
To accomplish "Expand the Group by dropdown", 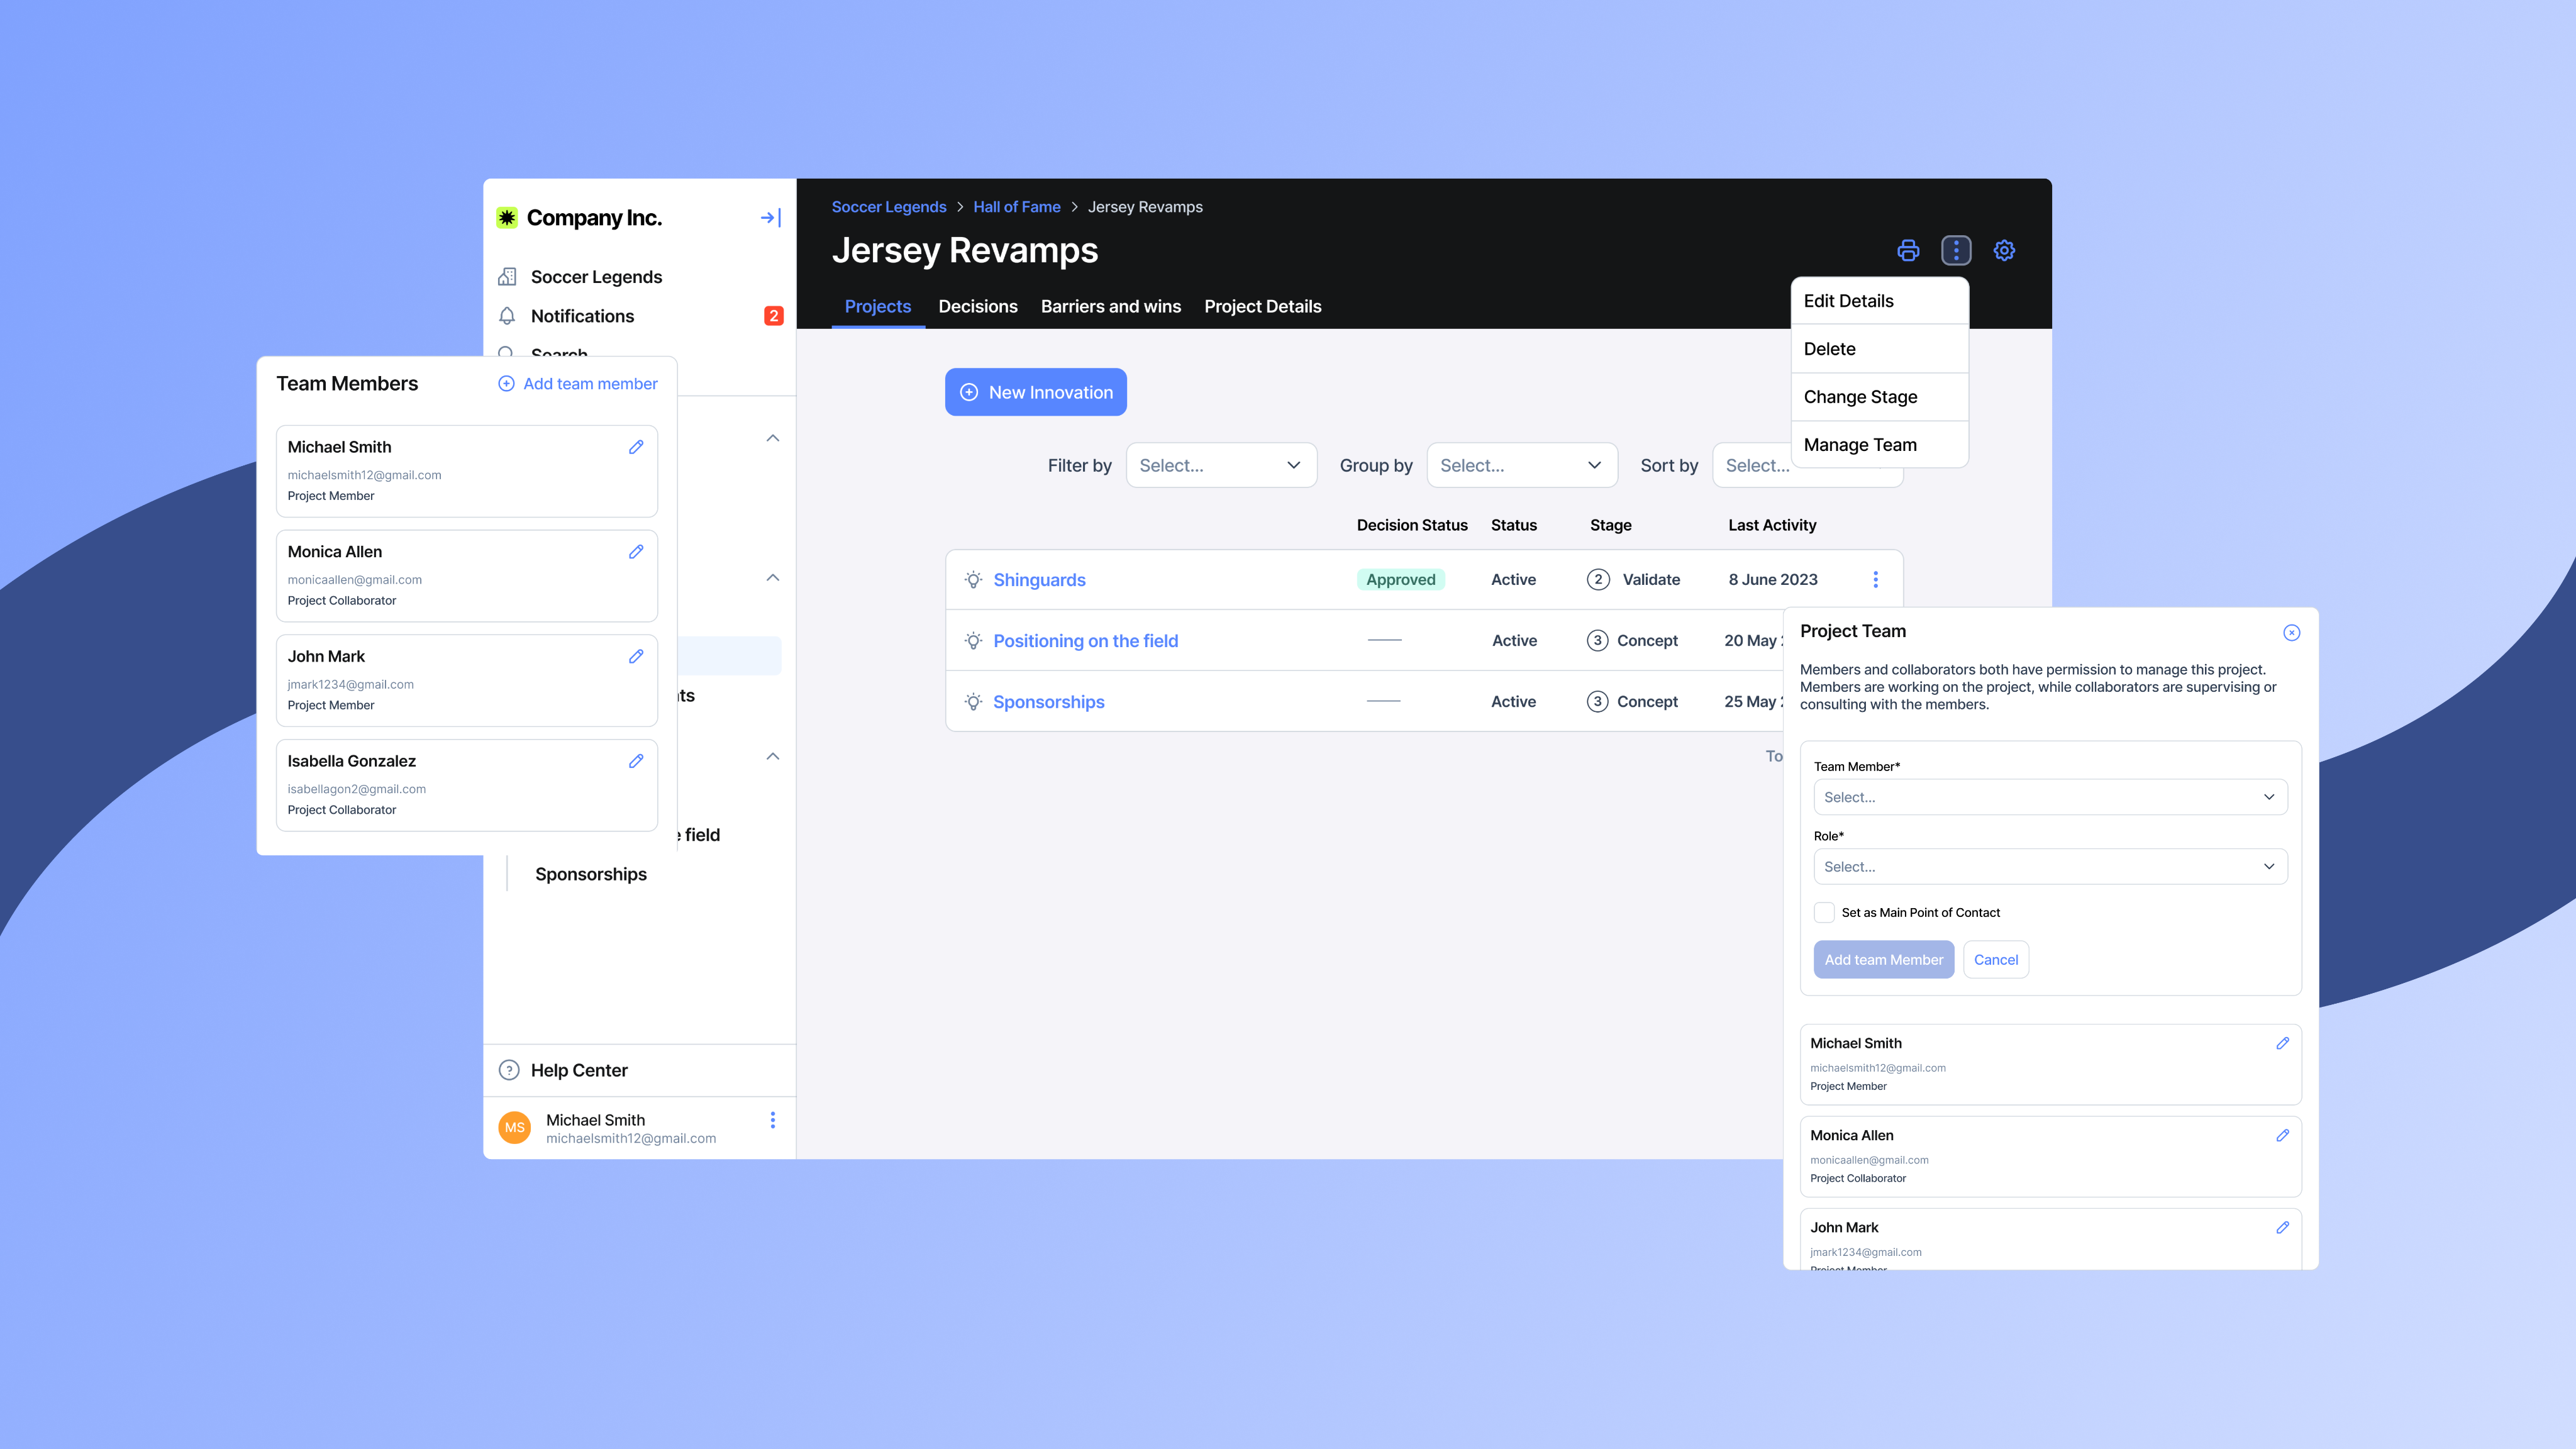I will click(x=1520, y=465).
